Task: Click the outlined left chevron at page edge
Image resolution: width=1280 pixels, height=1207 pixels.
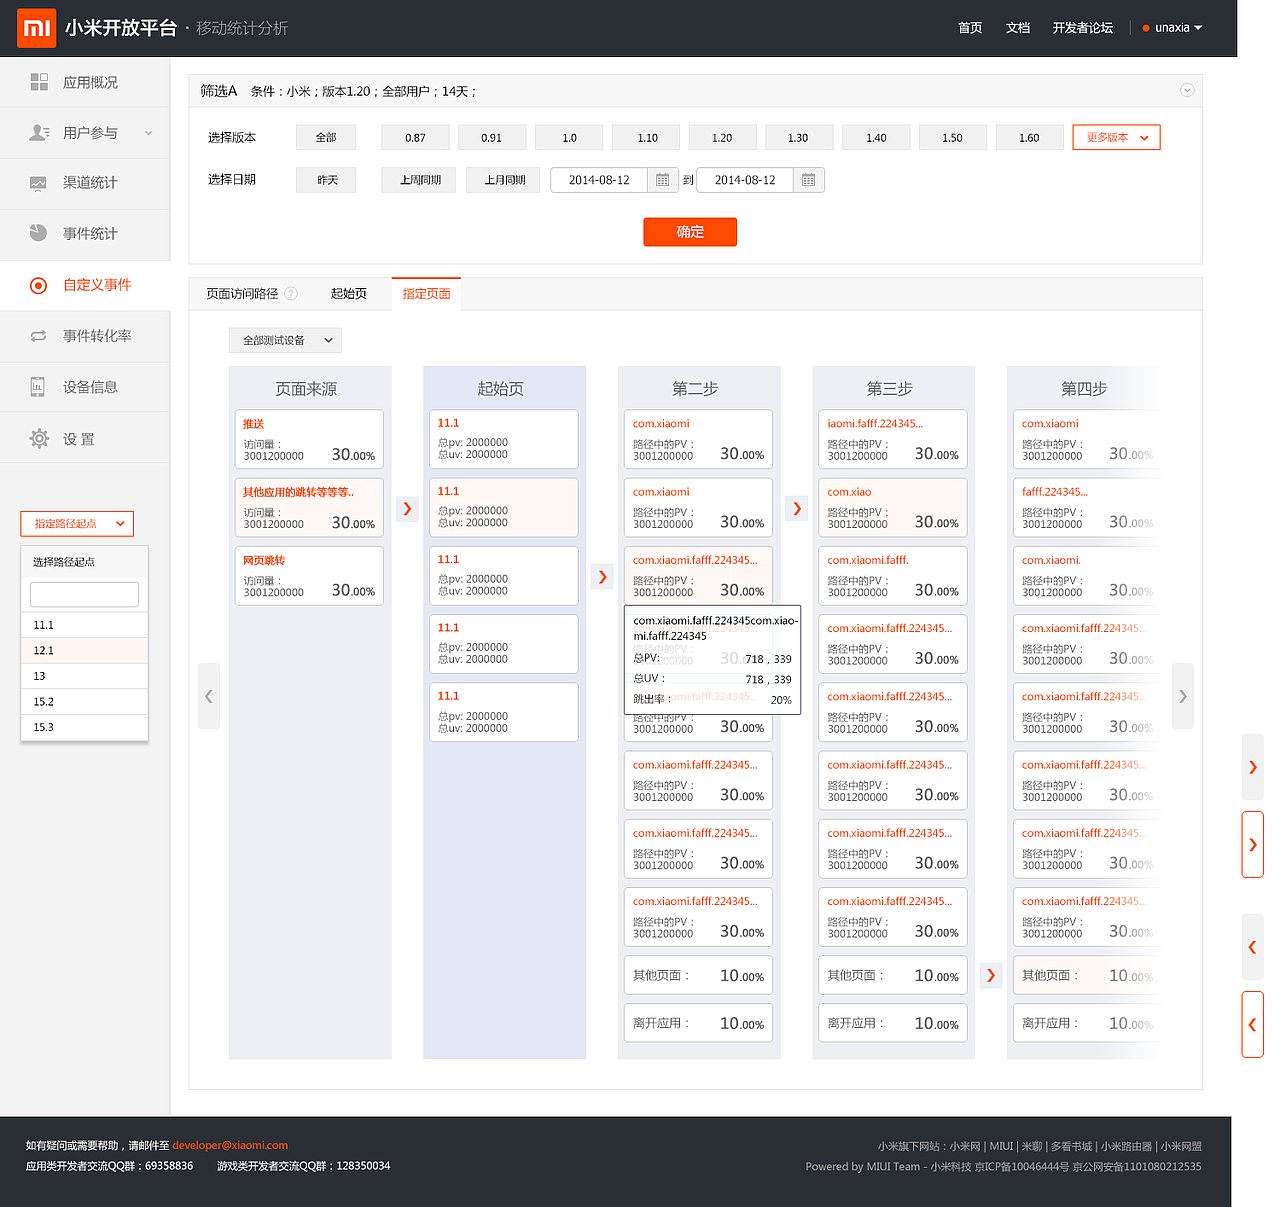Action: coord(1252,1025)
